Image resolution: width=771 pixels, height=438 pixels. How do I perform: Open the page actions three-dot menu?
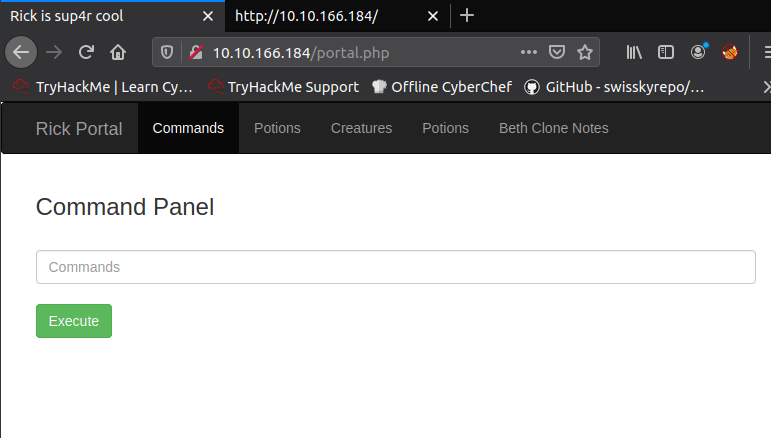[x=529, y=52]
